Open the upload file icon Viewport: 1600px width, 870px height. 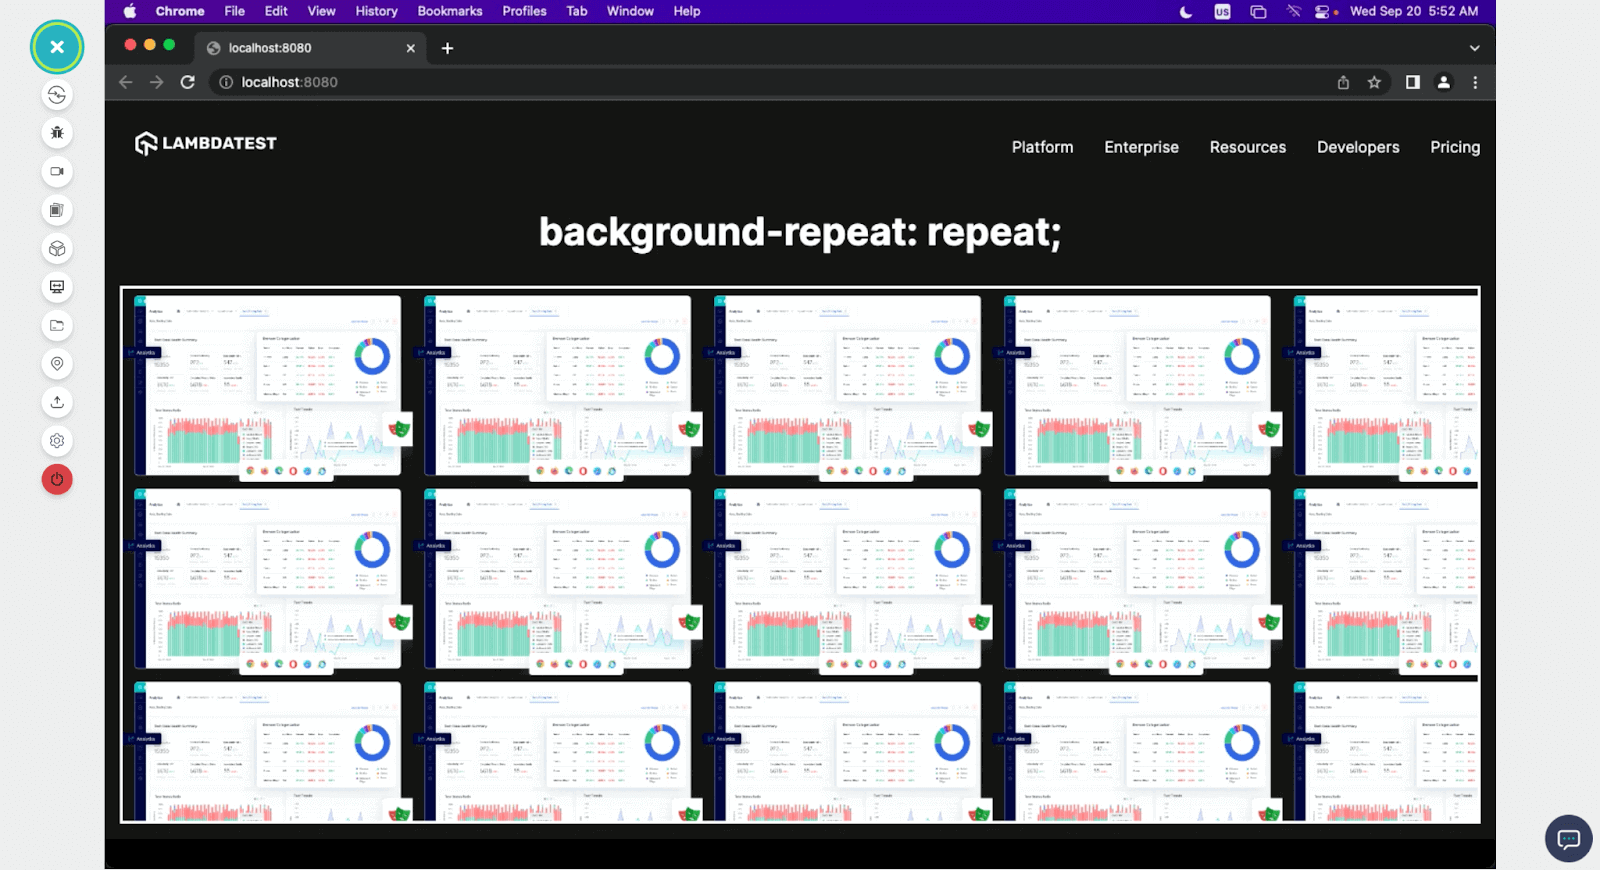pos(57,402)
